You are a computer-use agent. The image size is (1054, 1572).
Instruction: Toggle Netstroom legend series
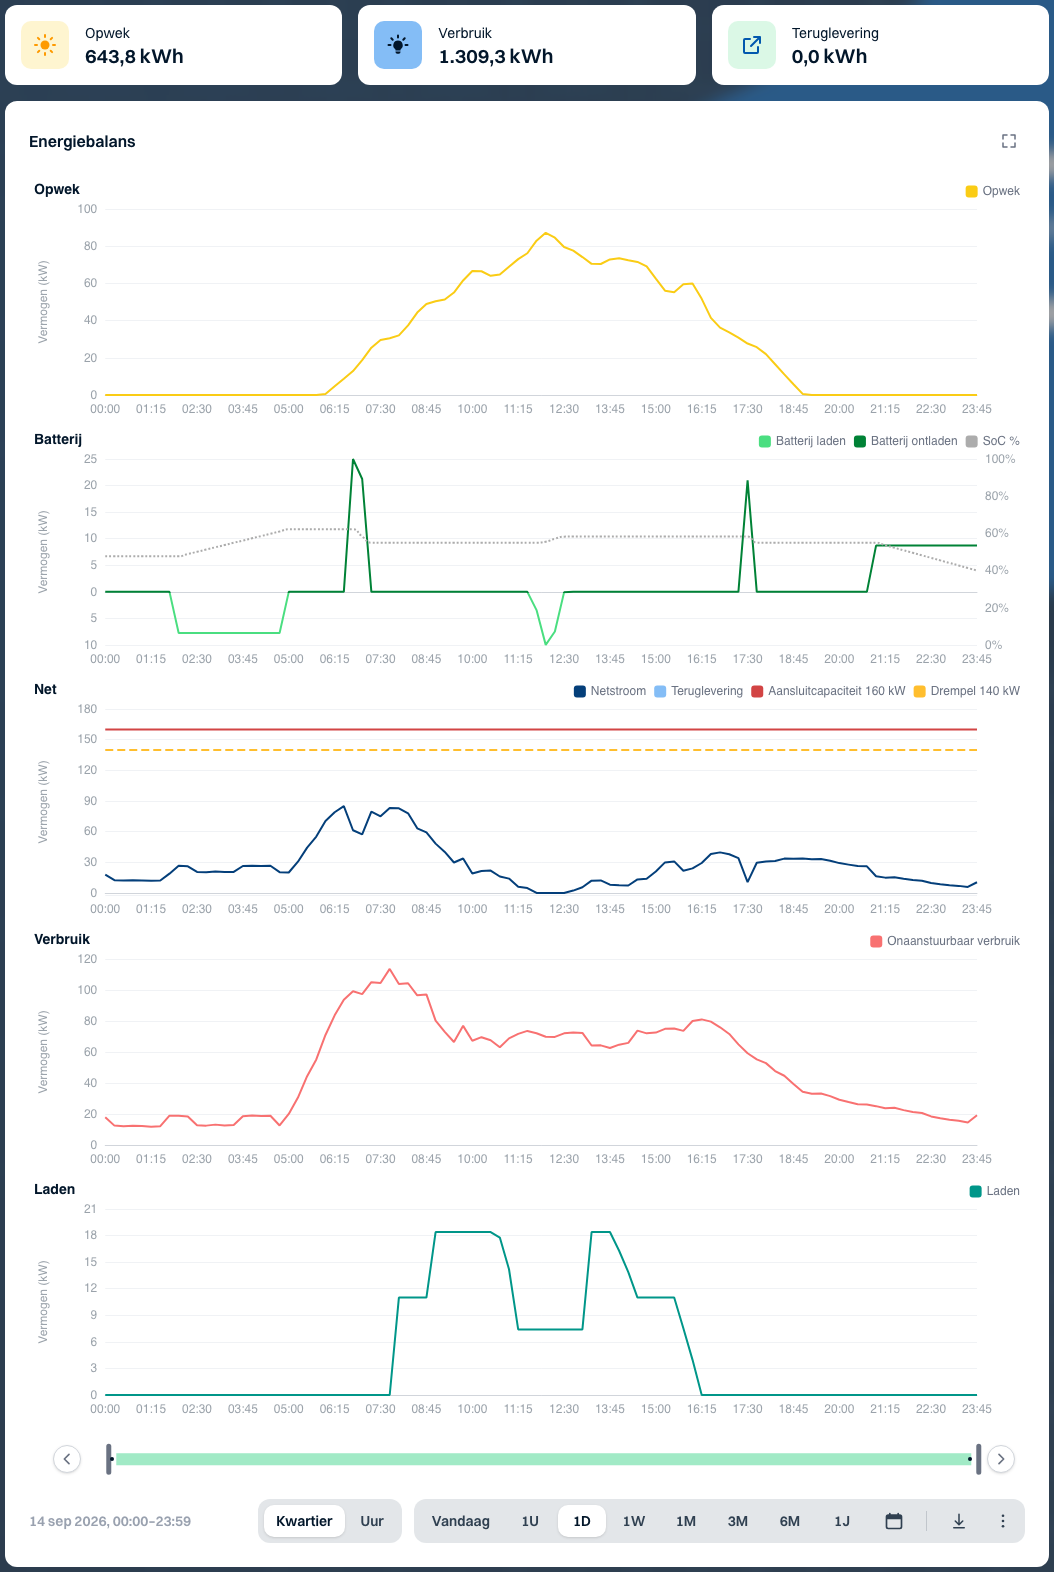[610, 691]
